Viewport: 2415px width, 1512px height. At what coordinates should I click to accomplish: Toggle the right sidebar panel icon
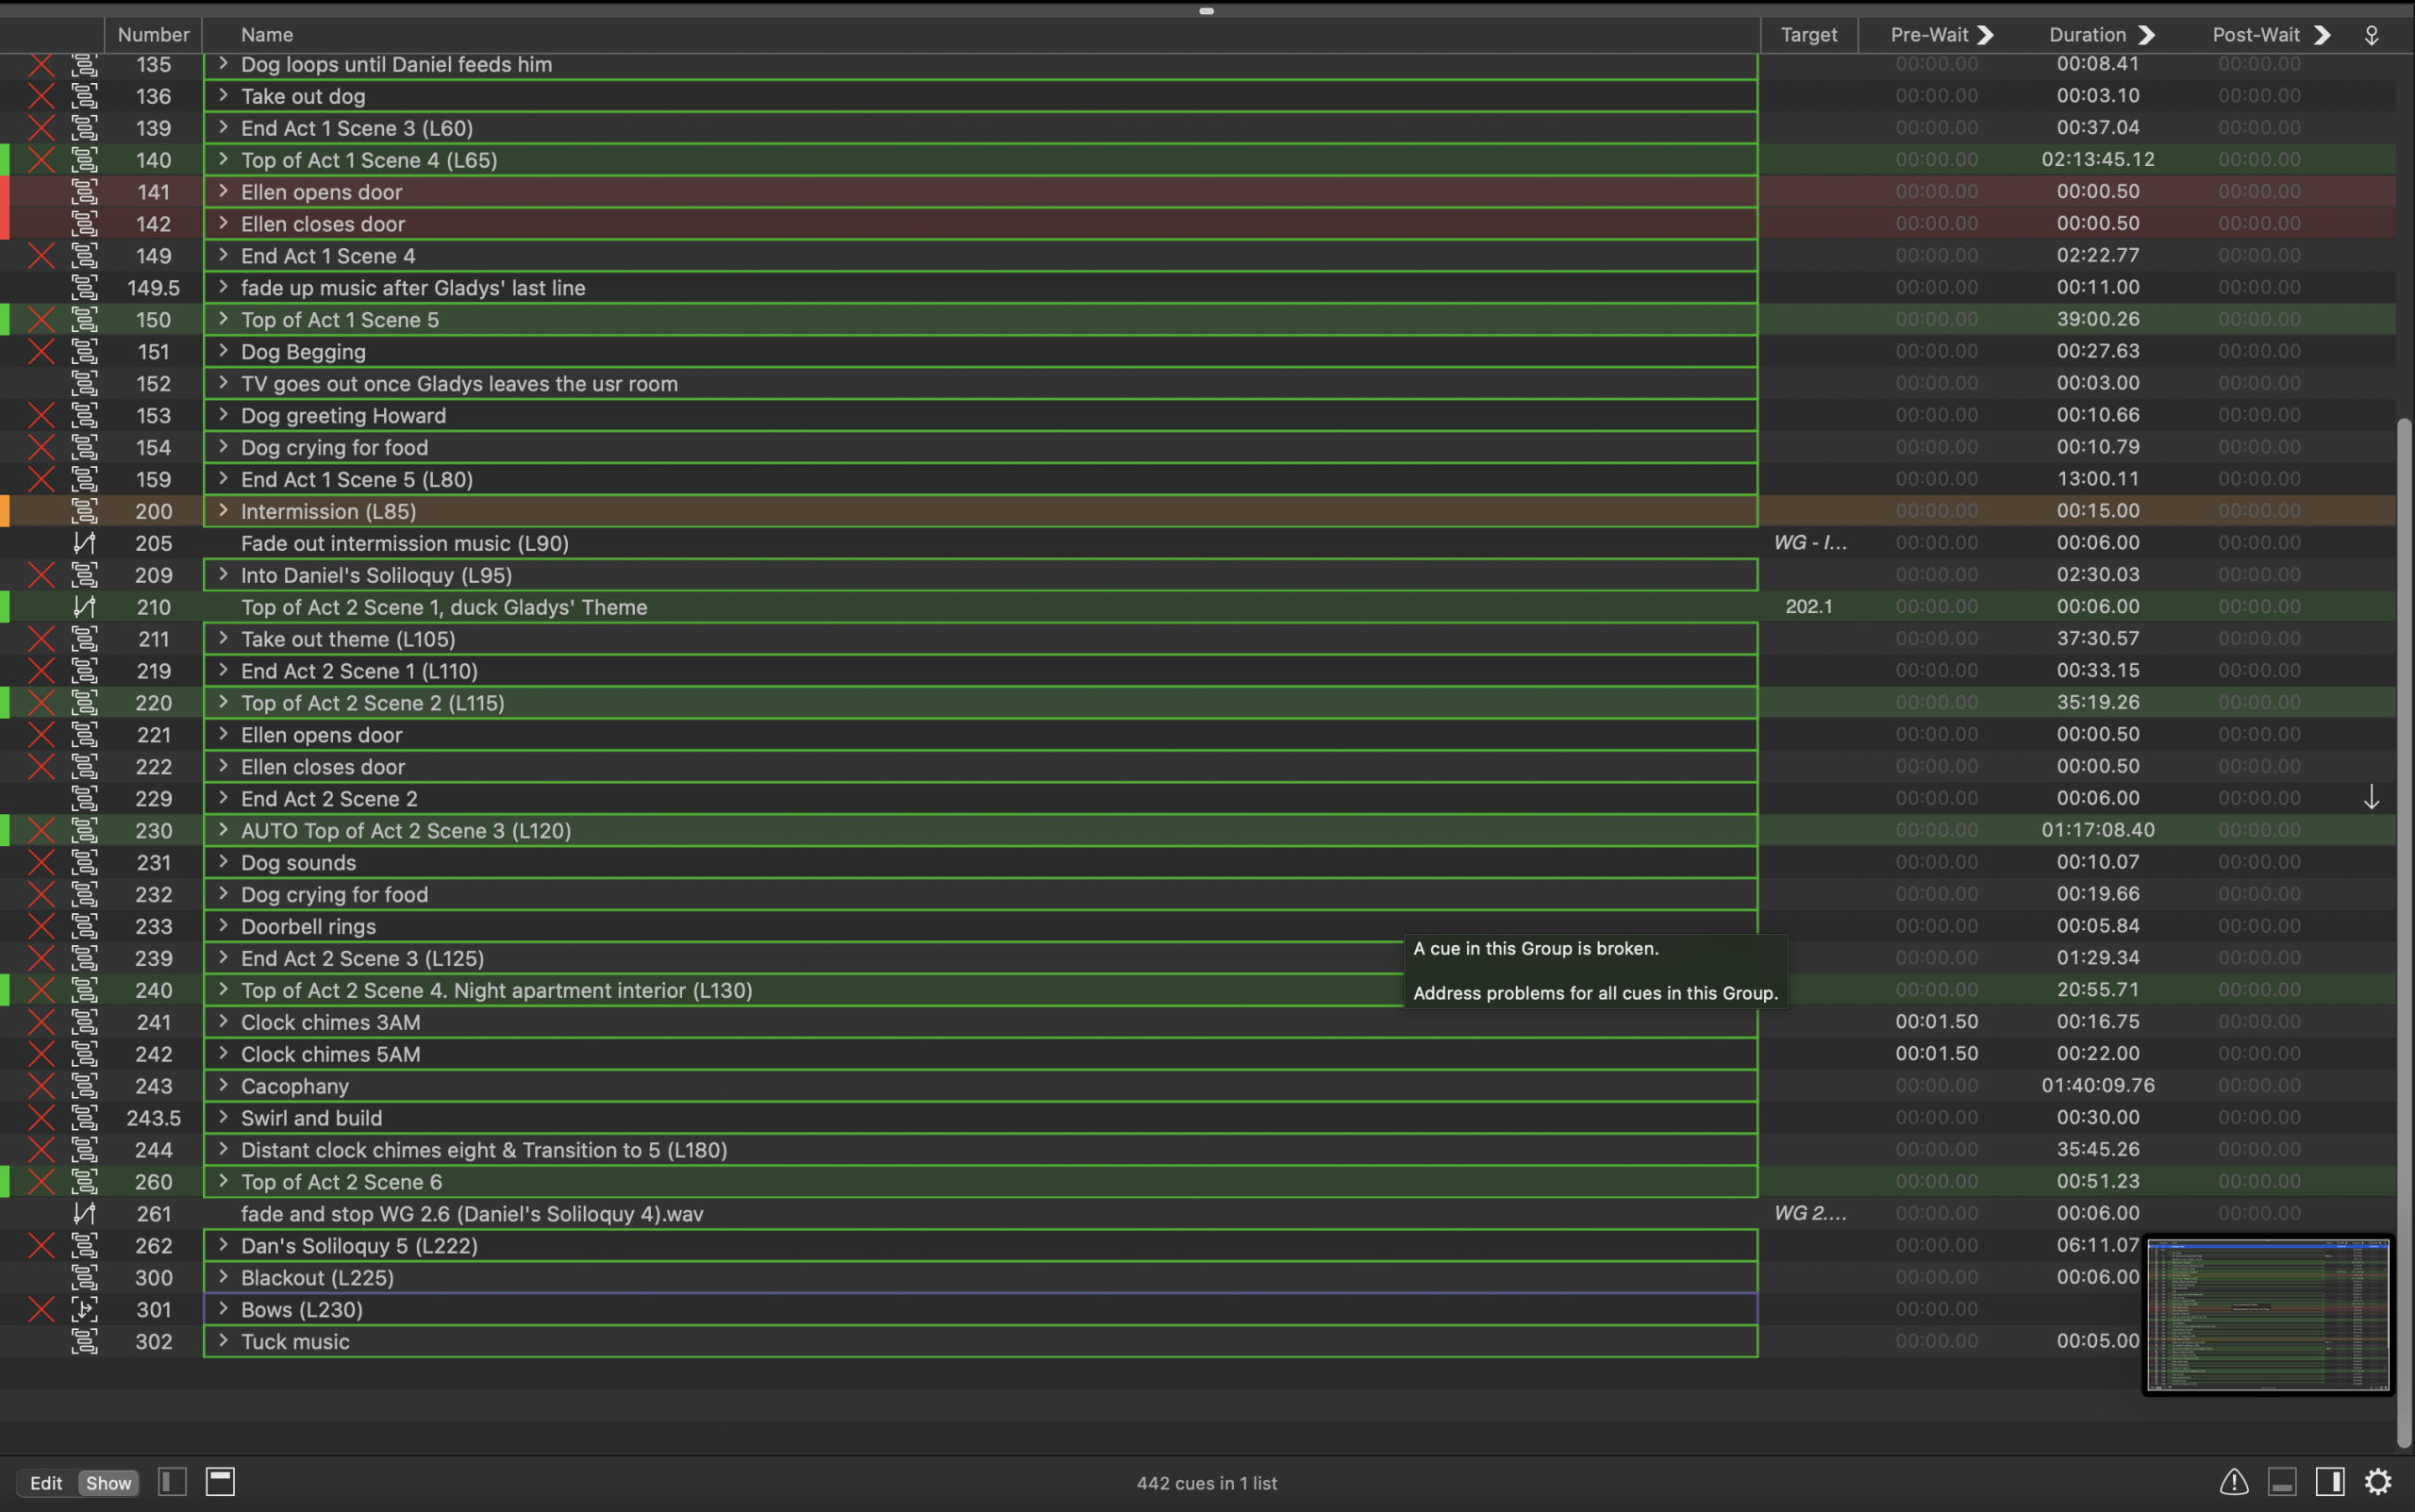click(2330, 1481)
